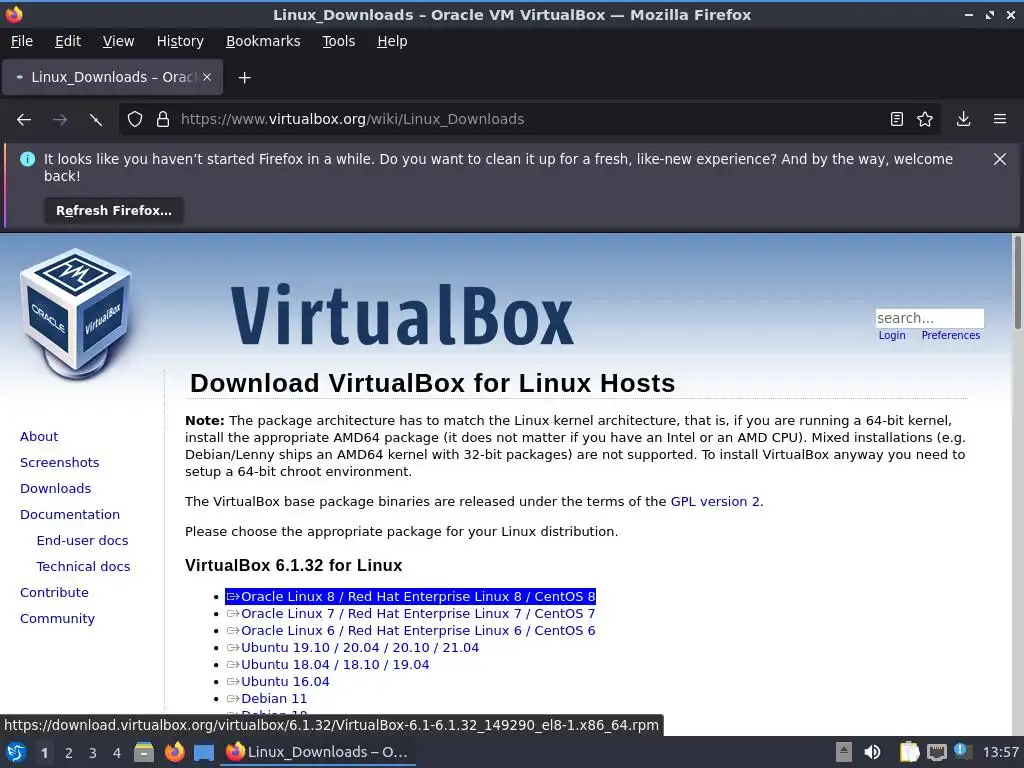Viewport: 1024px width, 768px height.
Task: Open the Screenshots sidebar link
Action: coord(59,462)
